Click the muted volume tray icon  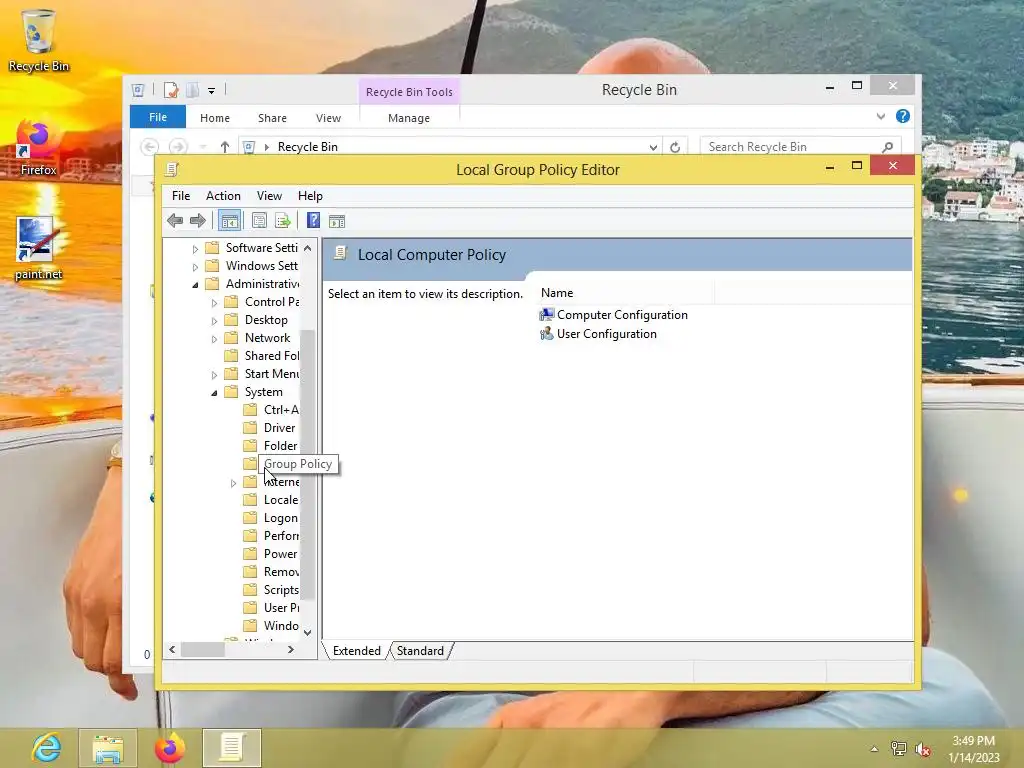[923, 749]
